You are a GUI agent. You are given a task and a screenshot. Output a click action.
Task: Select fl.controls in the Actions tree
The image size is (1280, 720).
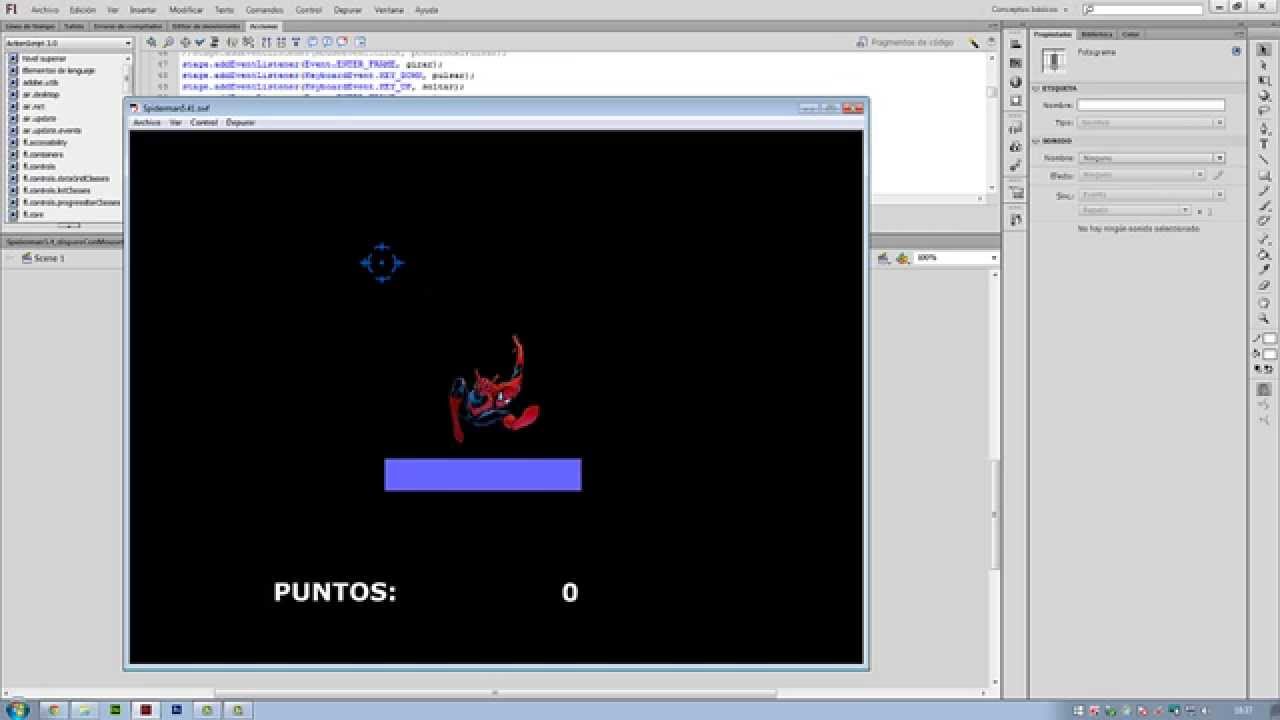pos(40,167)
